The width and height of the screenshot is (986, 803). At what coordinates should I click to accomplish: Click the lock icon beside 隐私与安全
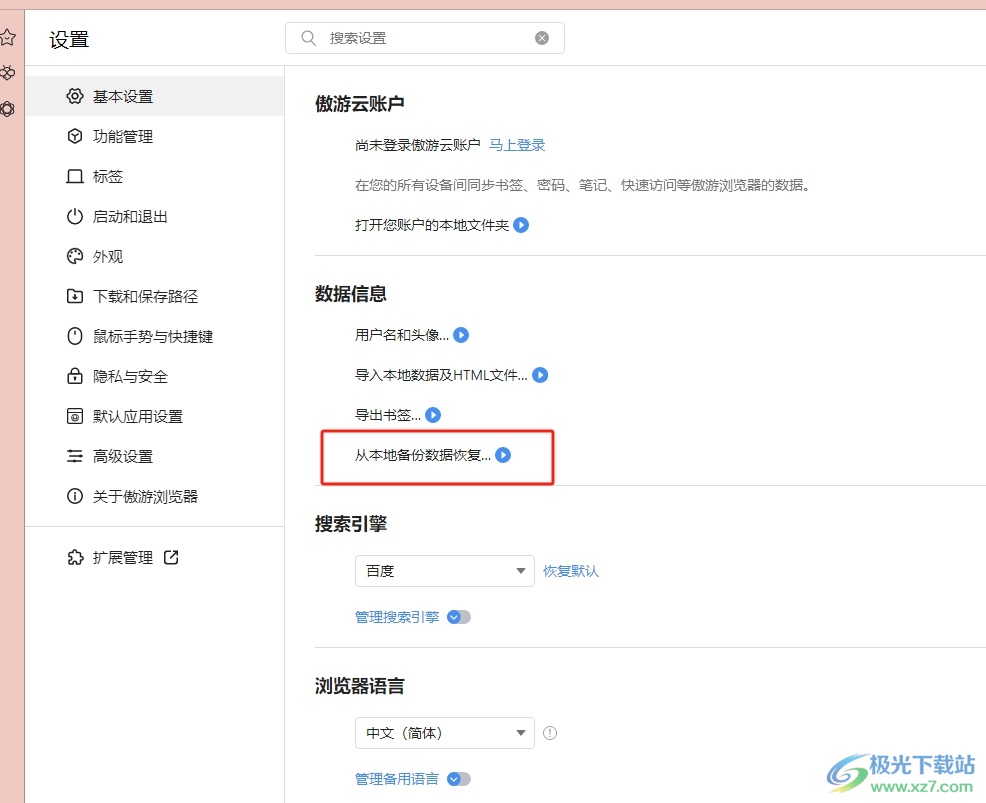pyautogui.click(x=75, y=376)
